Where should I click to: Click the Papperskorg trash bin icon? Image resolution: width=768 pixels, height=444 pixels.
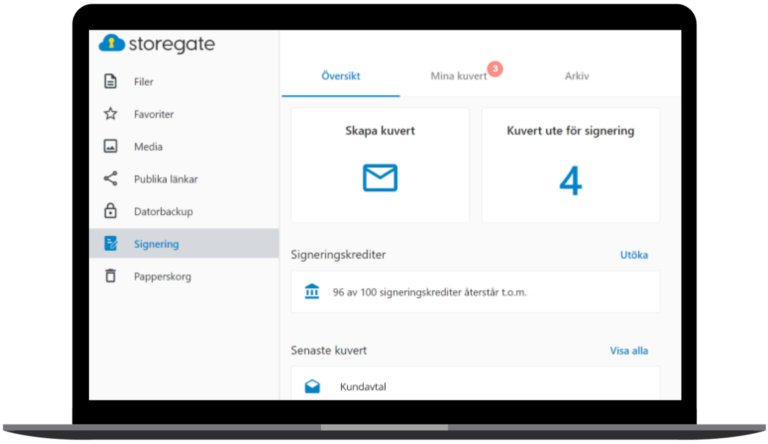click(x=111, y=275)
